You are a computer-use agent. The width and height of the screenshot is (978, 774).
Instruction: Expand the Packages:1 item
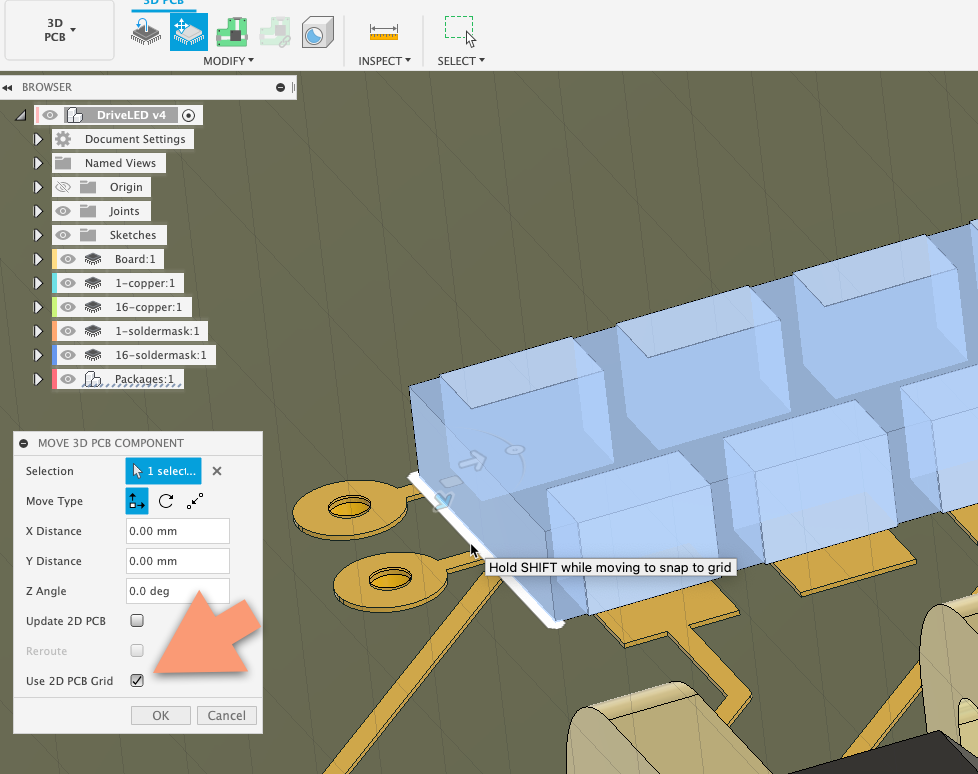click(x=38, y=379)
